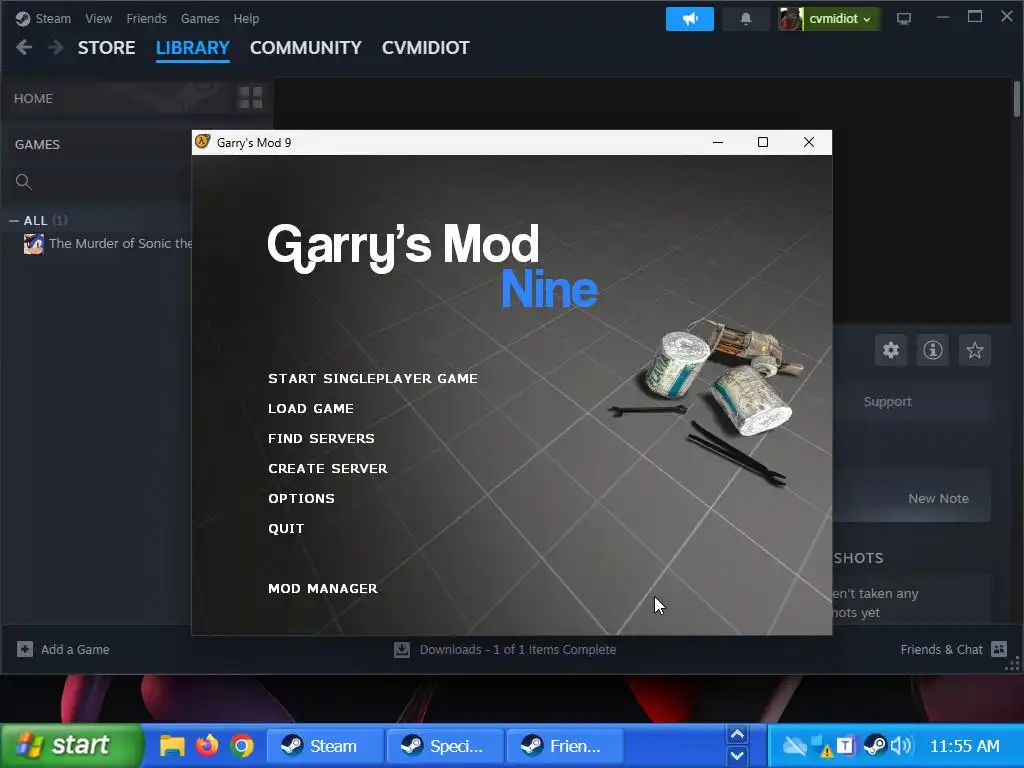Click the Support link in Steam
The width and height of the screenshot is (1024, 768).
[888, 402]
